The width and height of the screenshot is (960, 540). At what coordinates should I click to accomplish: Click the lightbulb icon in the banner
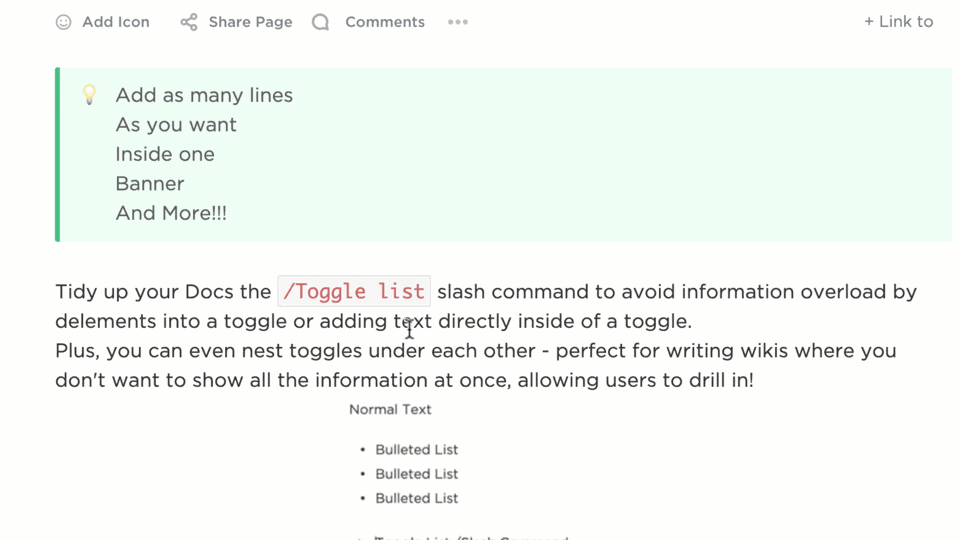point(89,95)
